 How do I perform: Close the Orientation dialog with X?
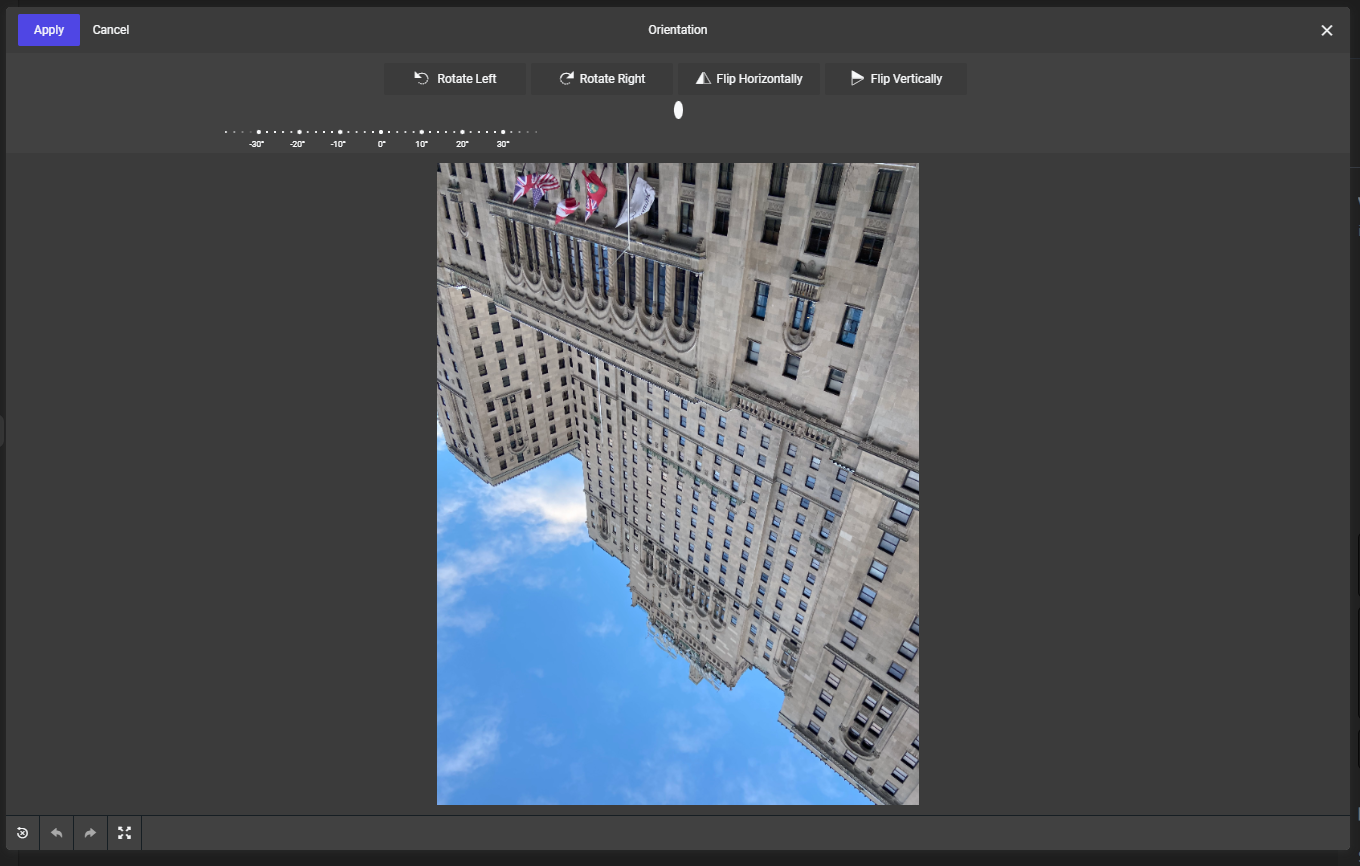[1327, 30]
